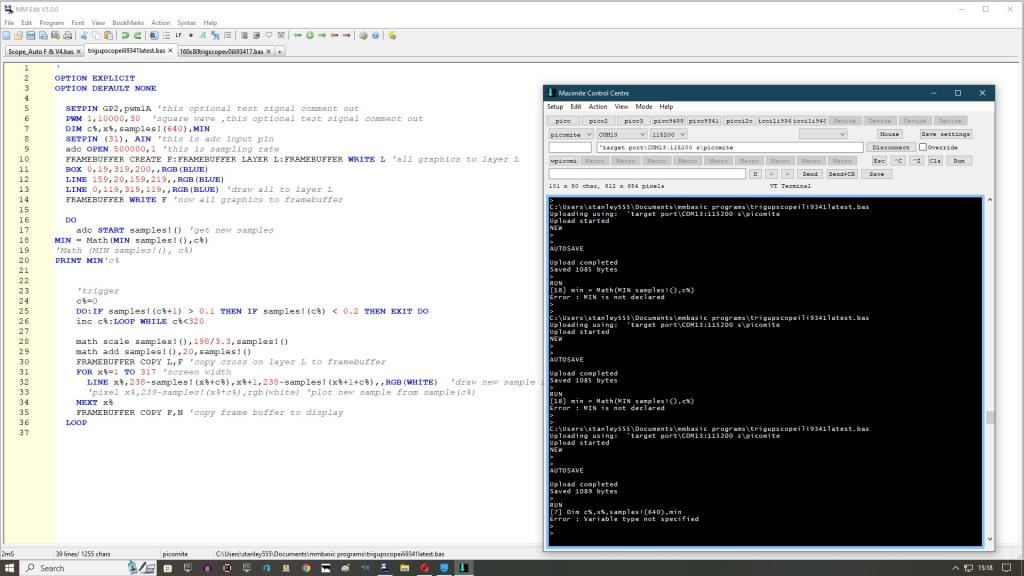Click the Print icon in the toolbar
1024x576 pixels.
click(68, 35)
